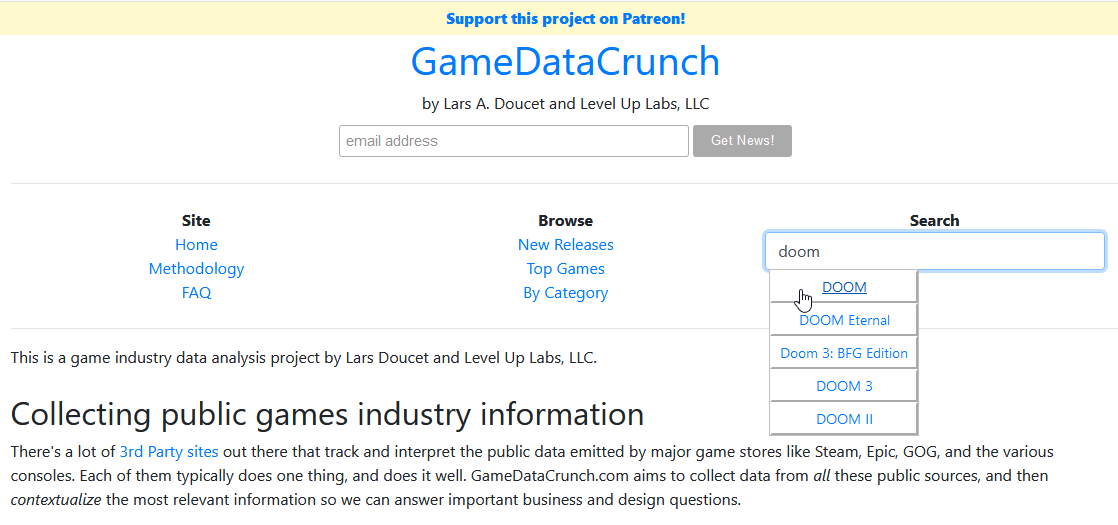
Task: Open the Methodology page link
Action: tap(196, 269)
